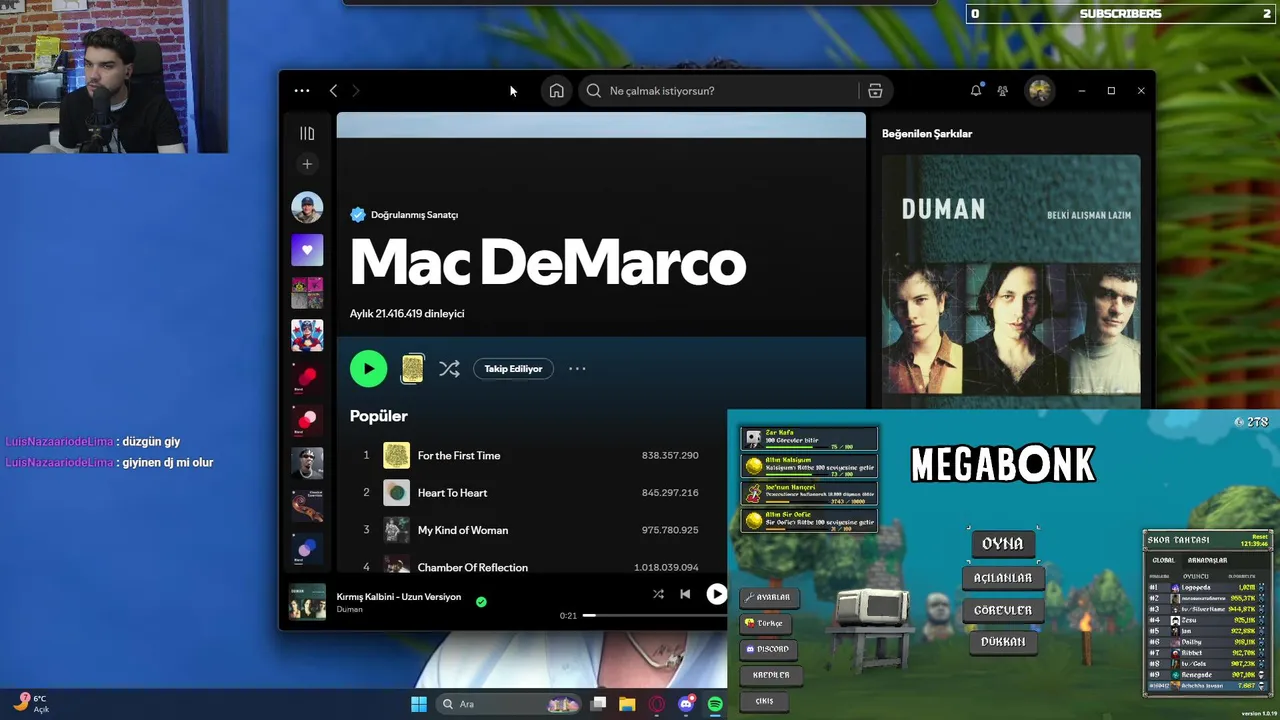
Task: Select the Altın Kalsiyum quest card
Action: pos(809,466)
